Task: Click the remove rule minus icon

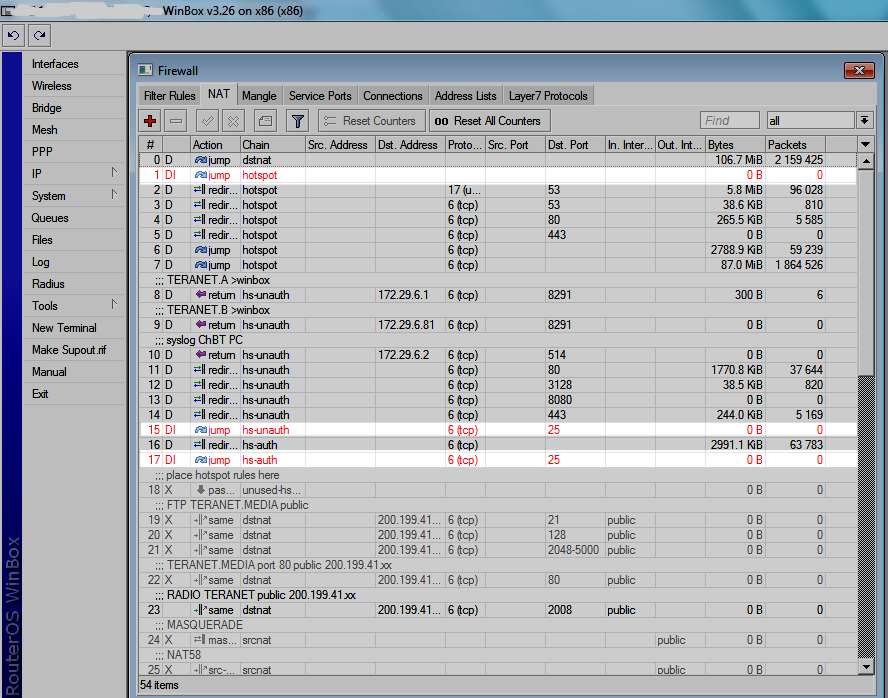Action: [x=176, y=121]
